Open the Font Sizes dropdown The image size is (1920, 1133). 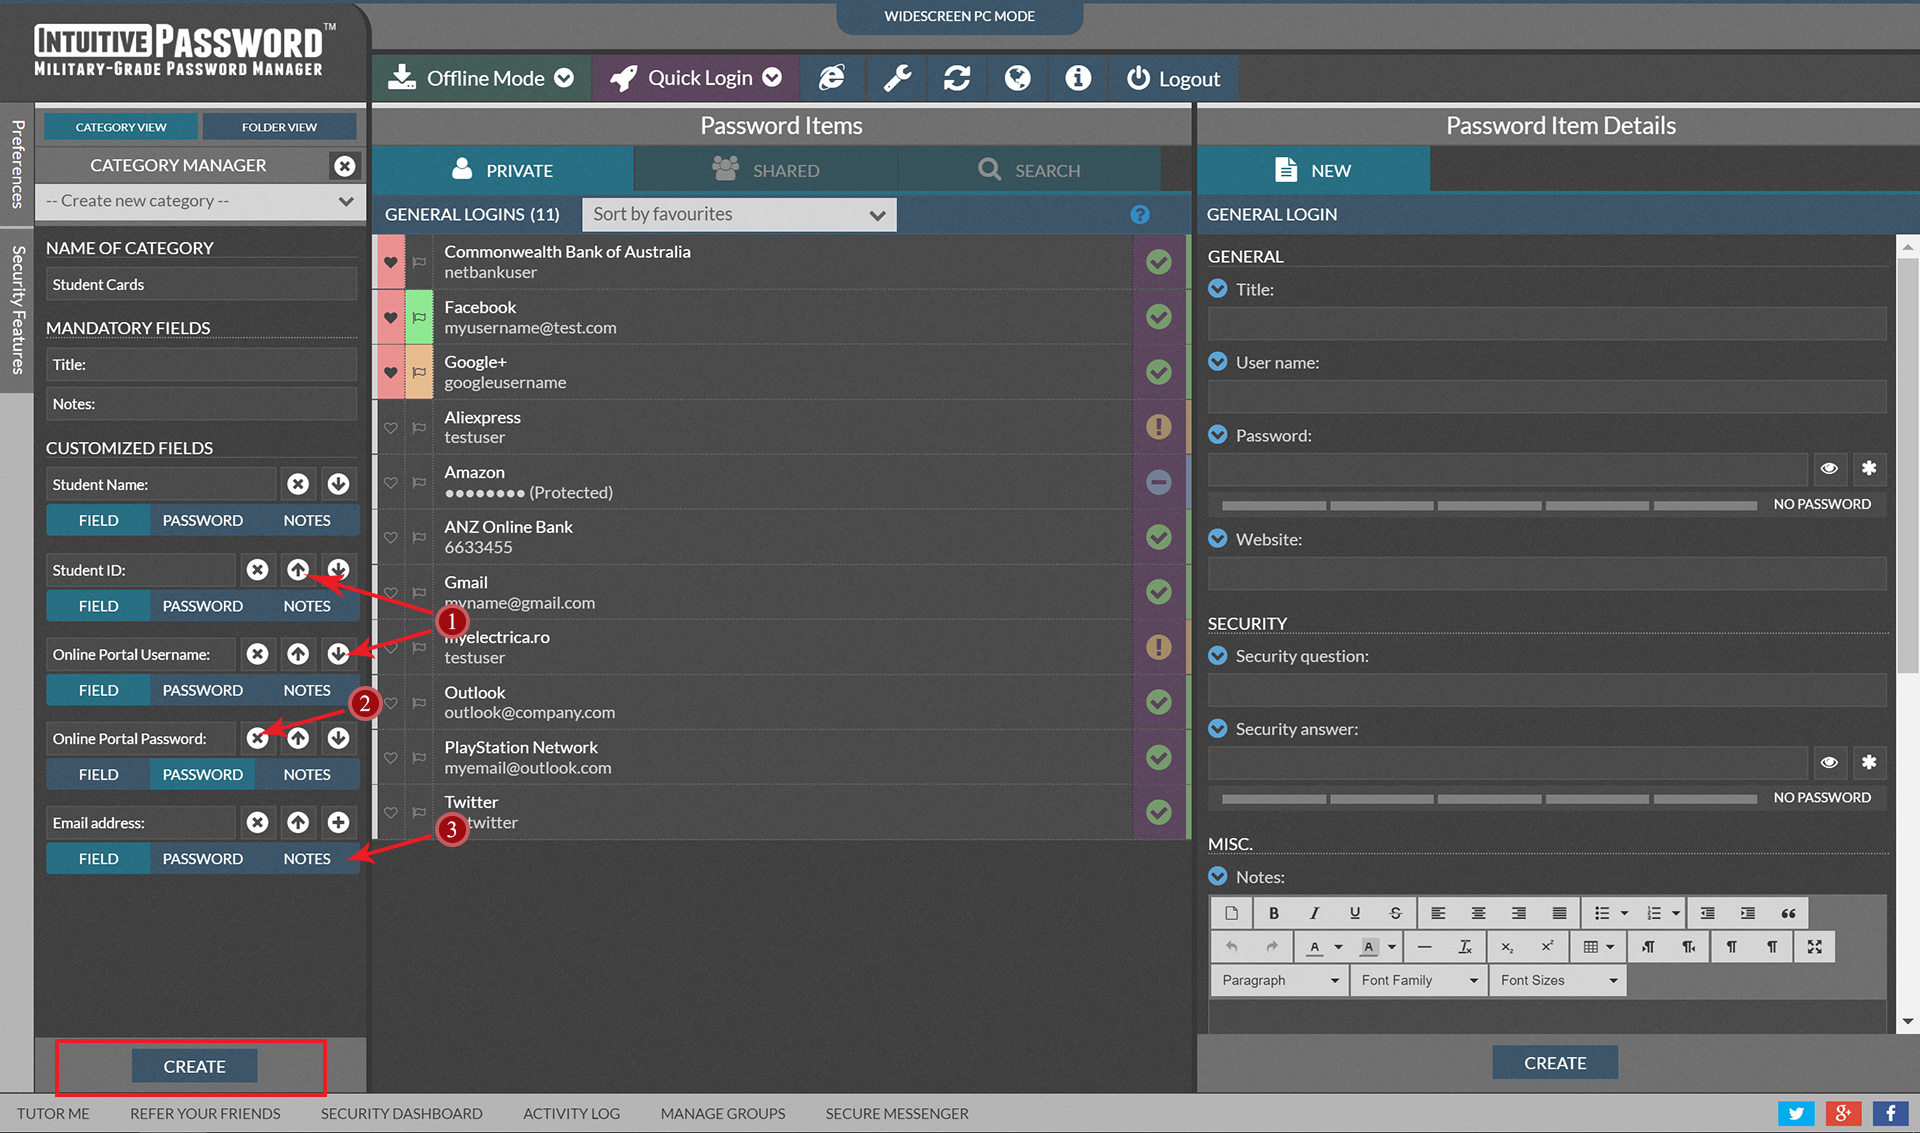pos(1557,980)
